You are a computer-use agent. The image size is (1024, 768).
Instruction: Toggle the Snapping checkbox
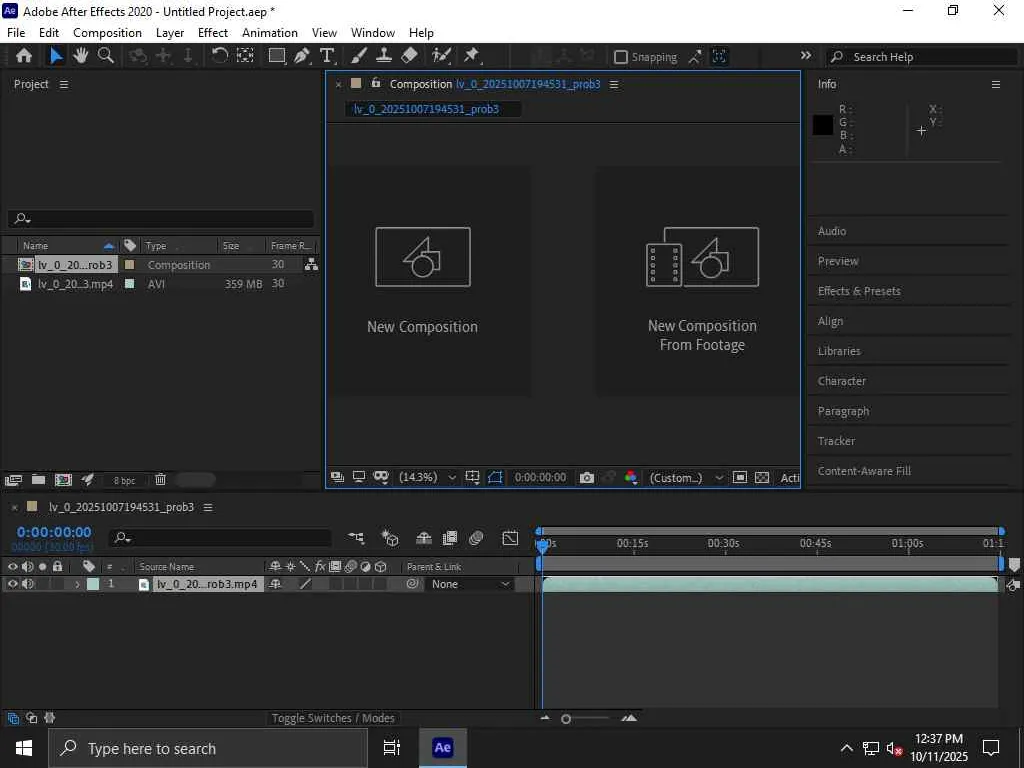(621, 57)
